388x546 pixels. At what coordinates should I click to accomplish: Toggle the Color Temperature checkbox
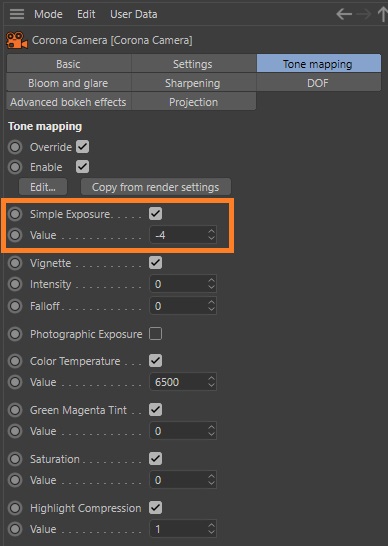pos(155,360)
